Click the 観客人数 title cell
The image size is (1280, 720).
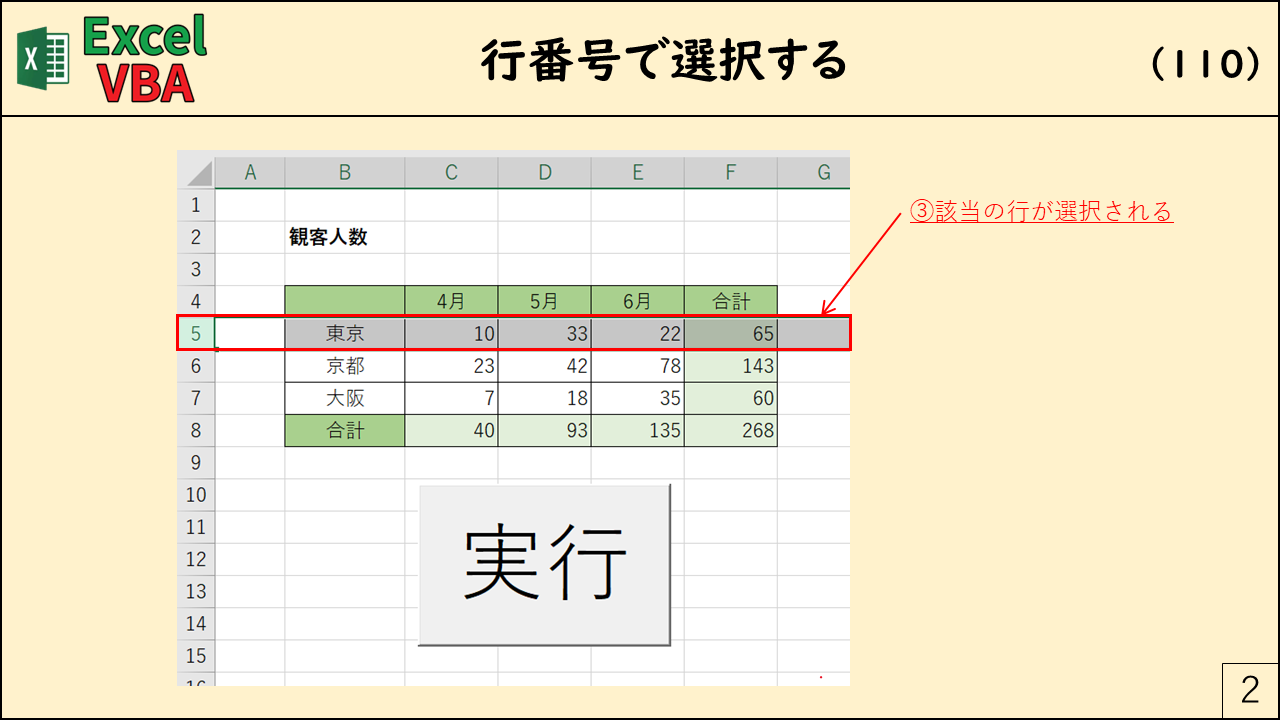pyautogui.click(x=329, y=238)
